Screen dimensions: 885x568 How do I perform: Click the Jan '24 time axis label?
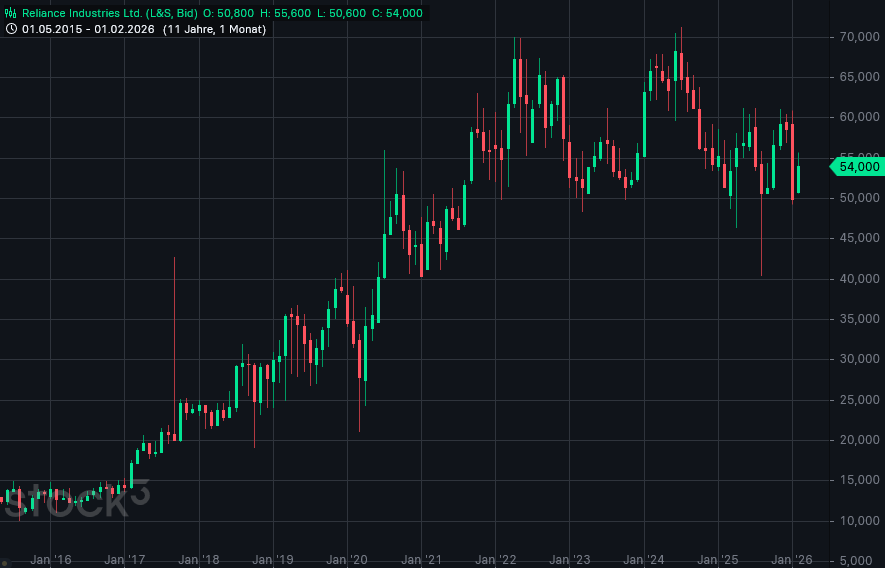coord(643,560)
